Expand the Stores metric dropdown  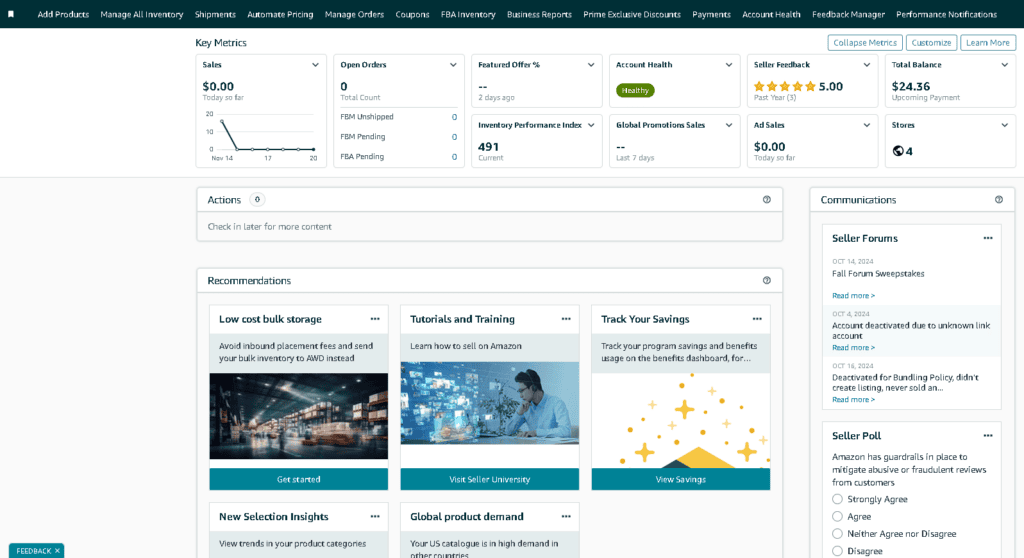(x=1004, y=125)
